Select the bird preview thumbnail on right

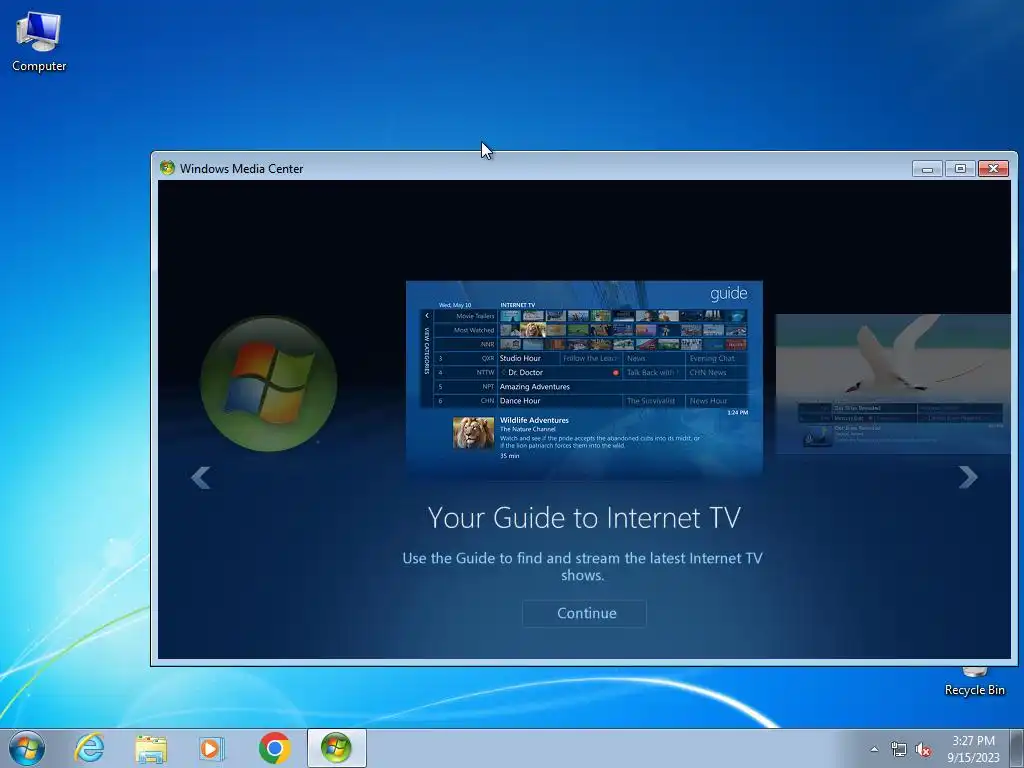[x=893, y=383]
